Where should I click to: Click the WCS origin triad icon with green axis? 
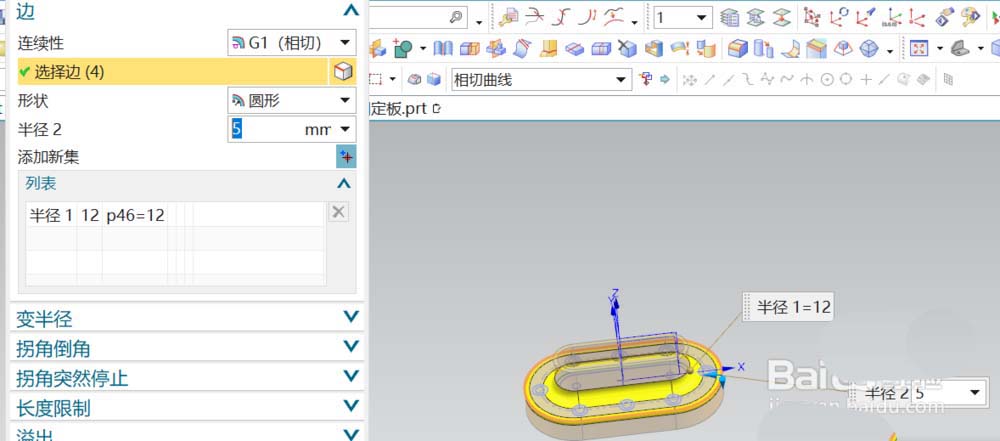(893, 17)
